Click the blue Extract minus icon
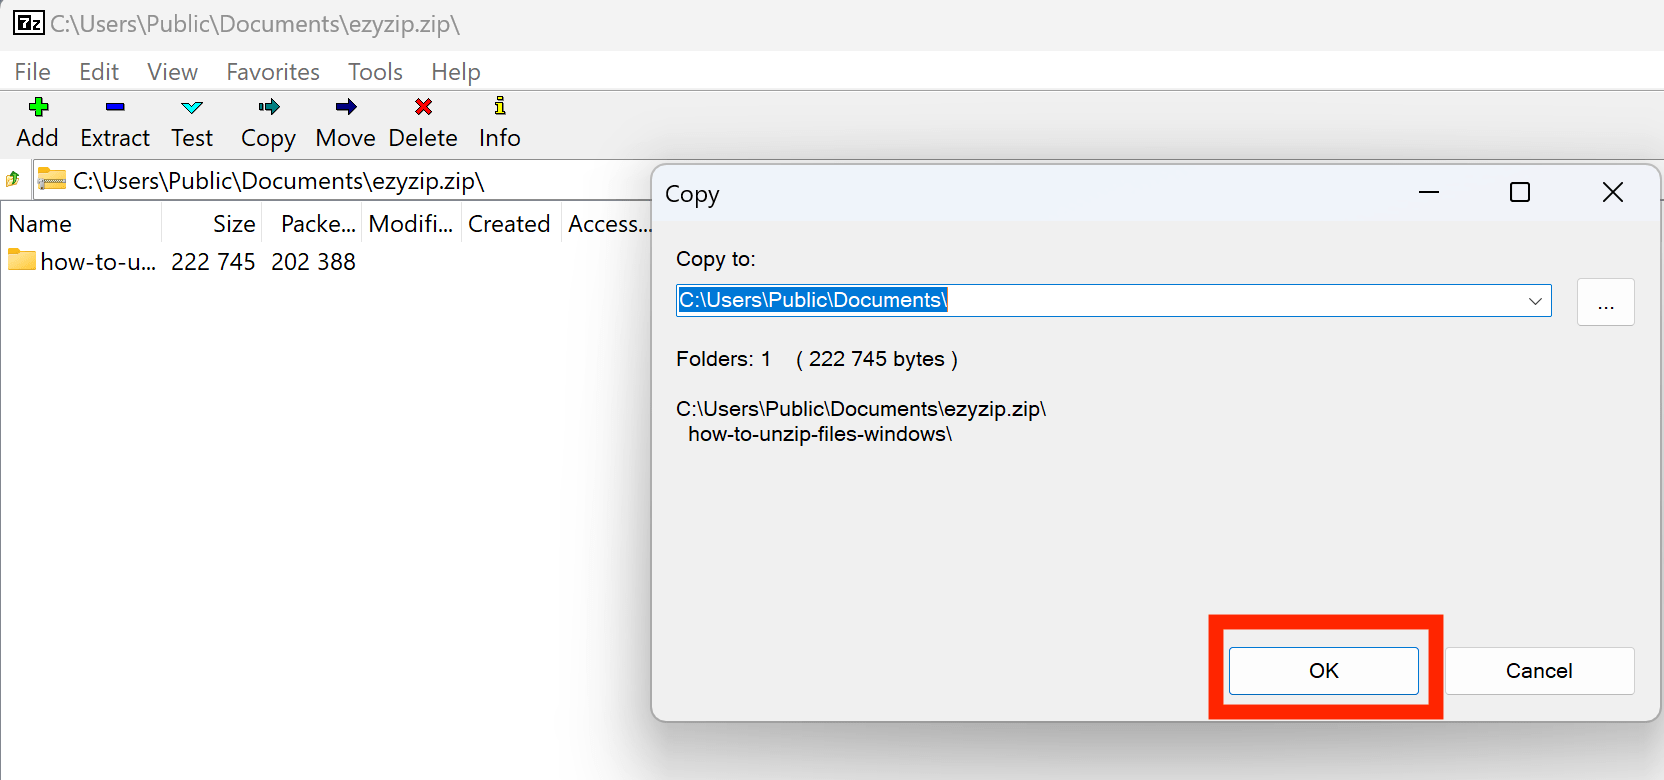The image size is (1664, 780). click(115, 106)
